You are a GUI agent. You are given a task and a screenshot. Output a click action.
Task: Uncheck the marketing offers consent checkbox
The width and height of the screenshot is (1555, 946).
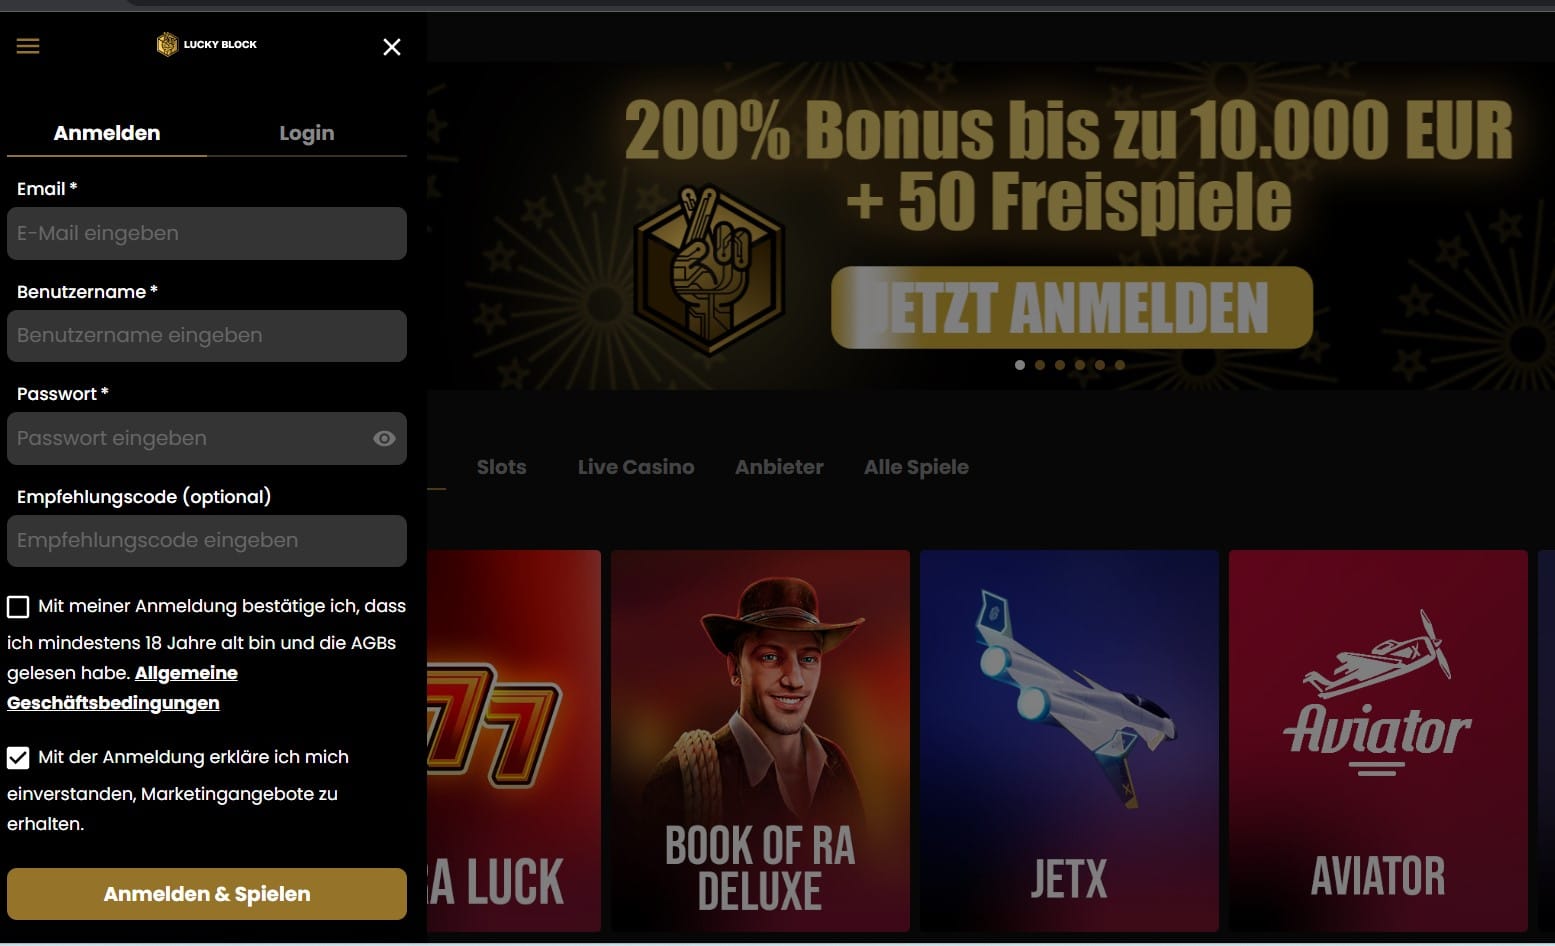tap(18, 758)
